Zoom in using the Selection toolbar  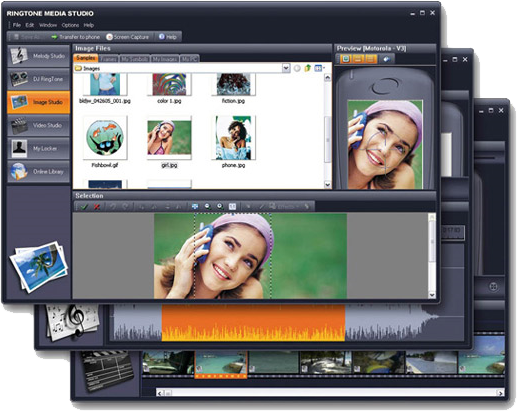(220, 207)
